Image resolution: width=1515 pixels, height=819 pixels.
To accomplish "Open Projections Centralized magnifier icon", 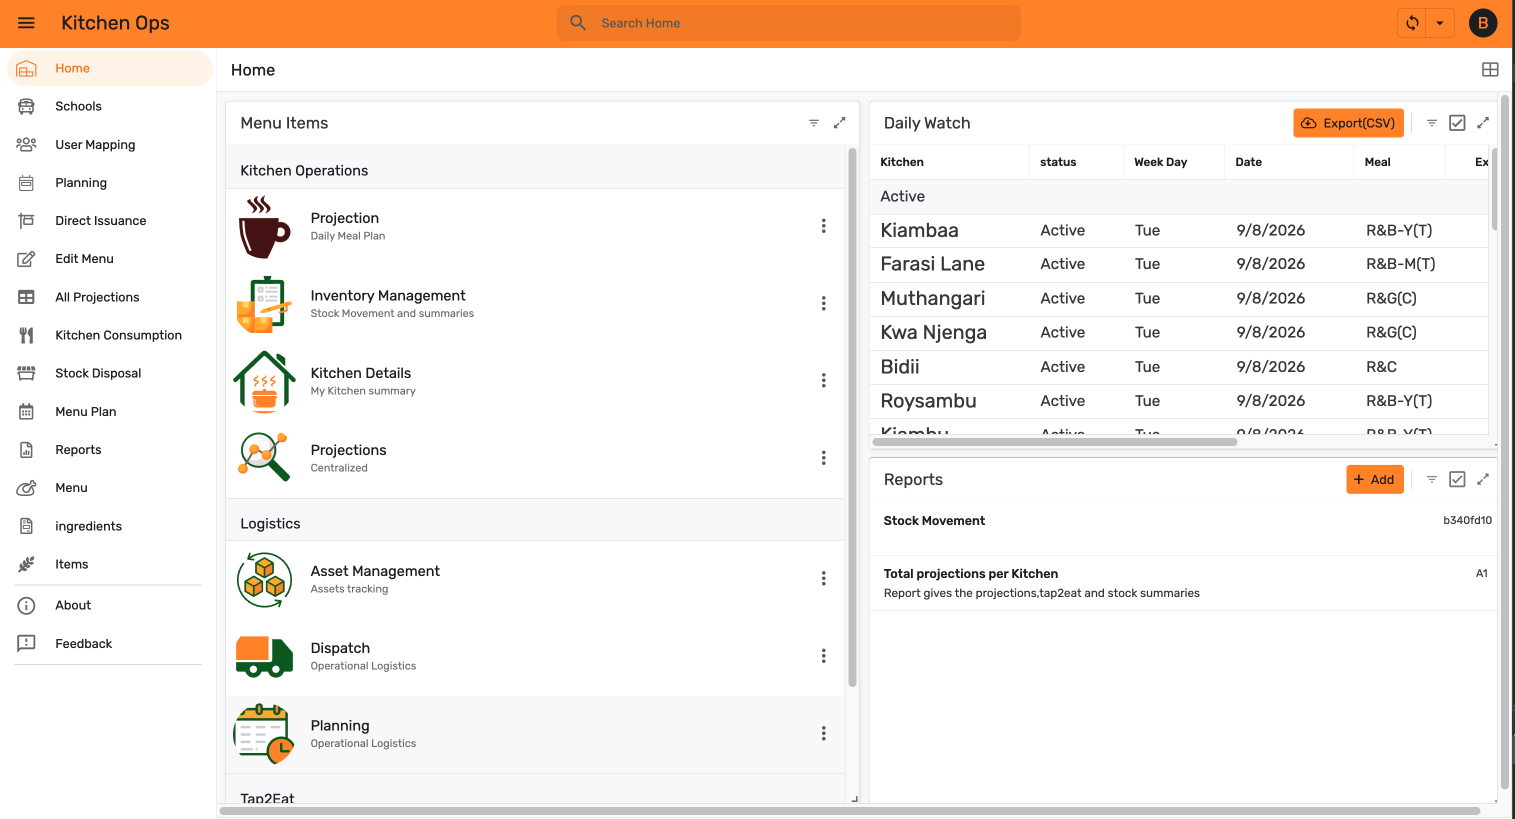I will (264, 458).
